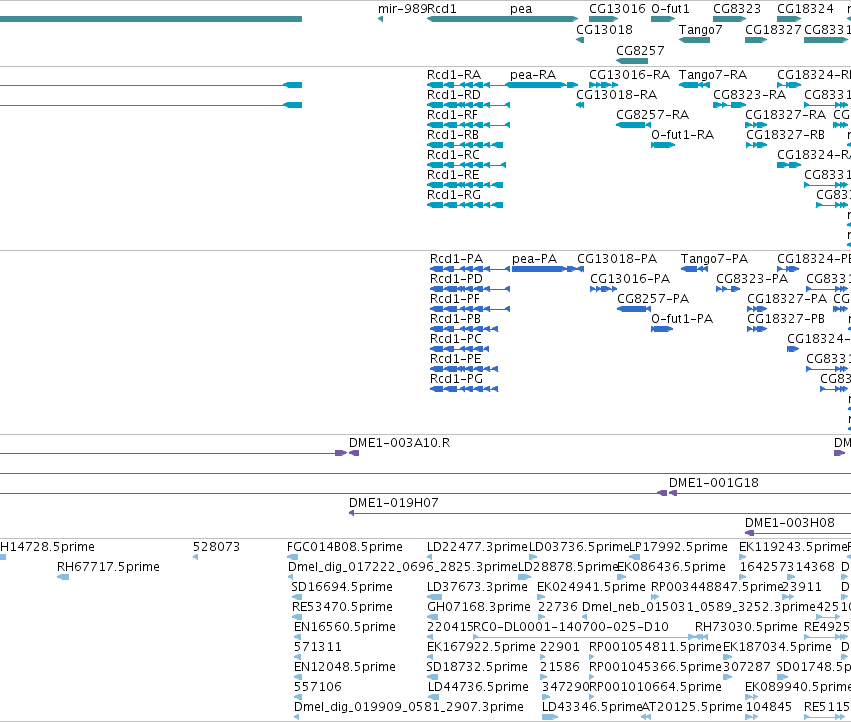Click the Rcd1-RC transcript label

[x=453, y=155]
